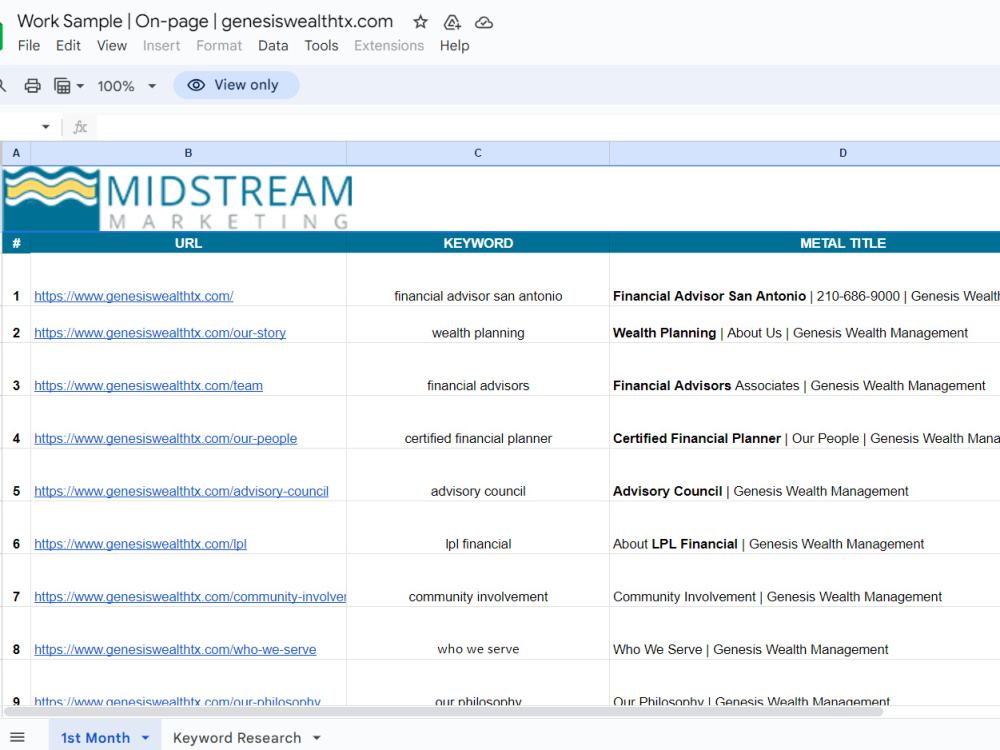This screenshot has height=750, width=1000.
Task: Expand the filter views dropdown arrow
Action: pyautogui.click(x=80, y=85)
